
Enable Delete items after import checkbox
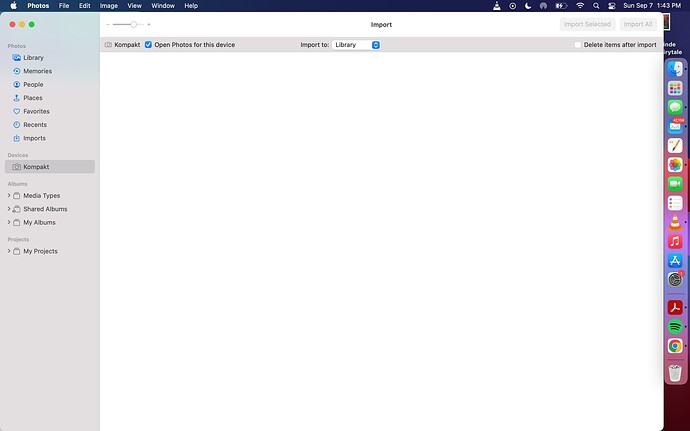[578, 45]
